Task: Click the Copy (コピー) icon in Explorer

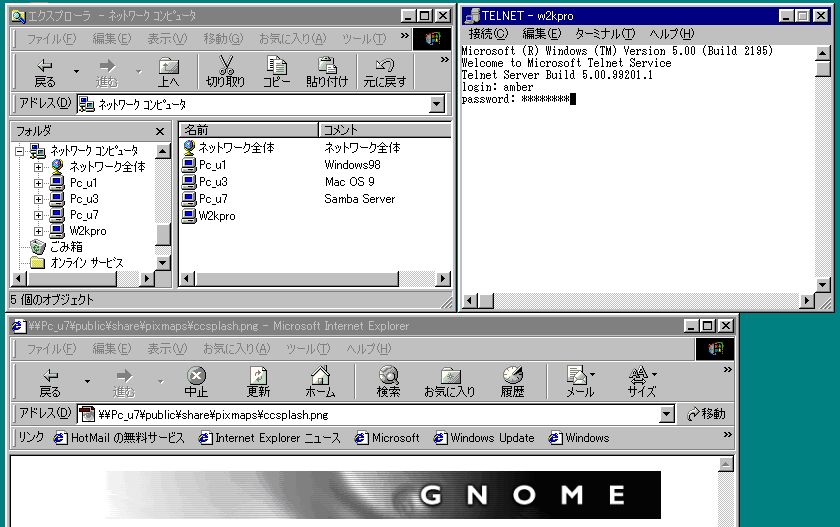Action: click(277, 65)
